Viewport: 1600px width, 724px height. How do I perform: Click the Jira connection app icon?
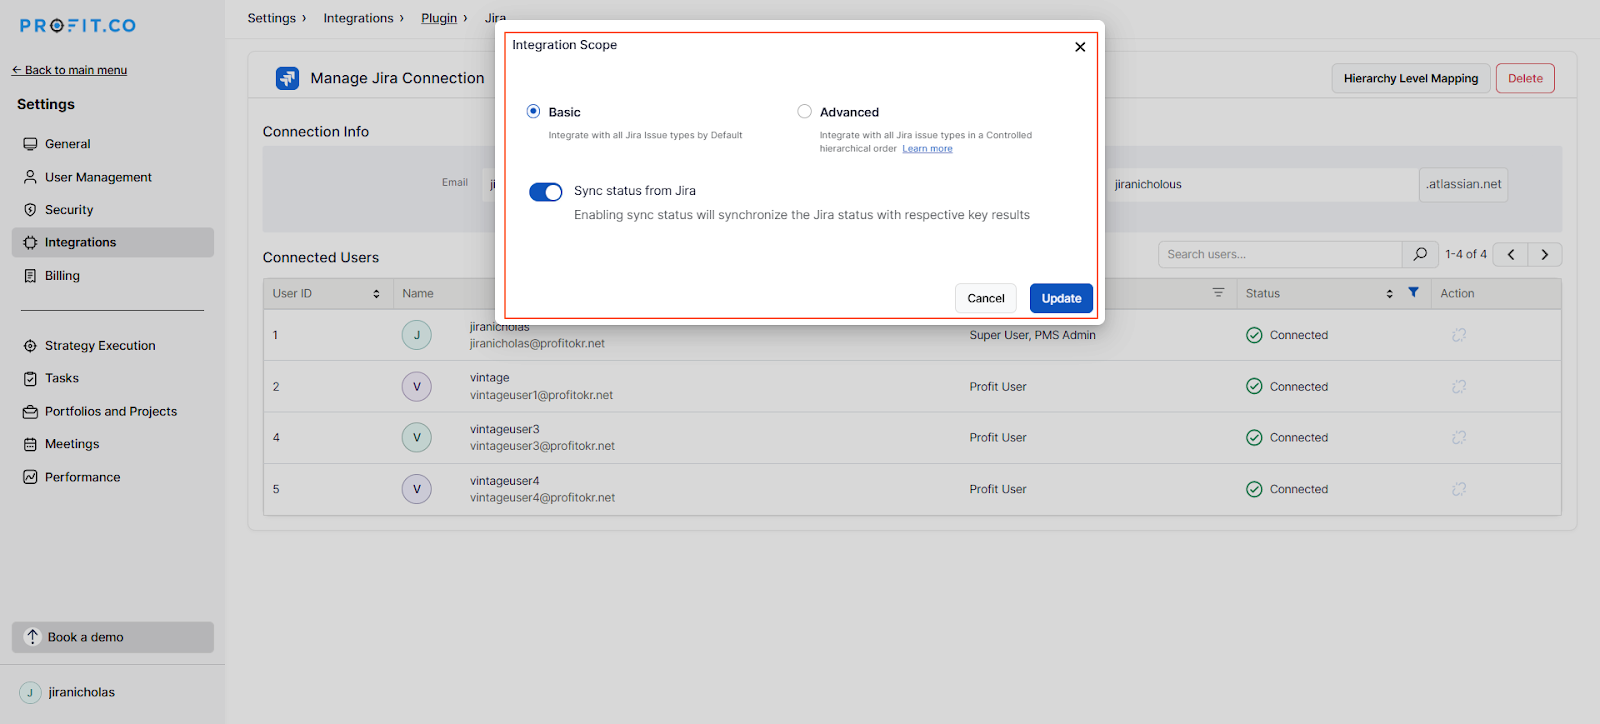(x=287, y=78)
